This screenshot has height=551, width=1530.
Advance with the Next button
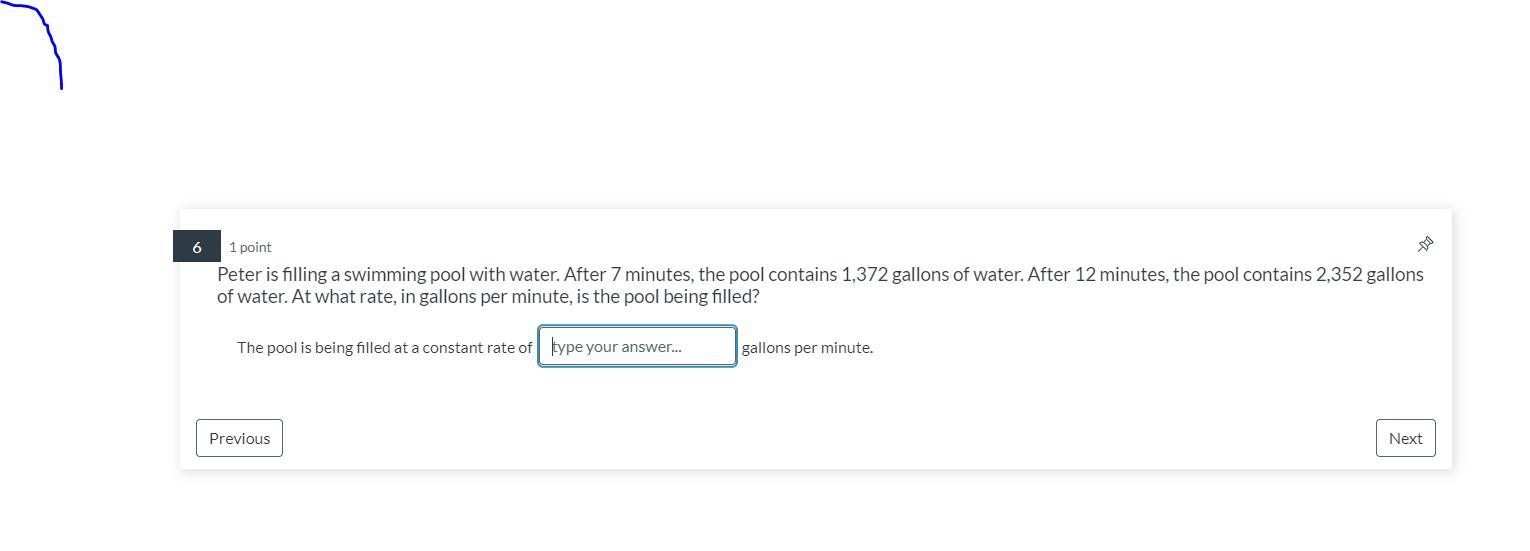pos(1405,438)
